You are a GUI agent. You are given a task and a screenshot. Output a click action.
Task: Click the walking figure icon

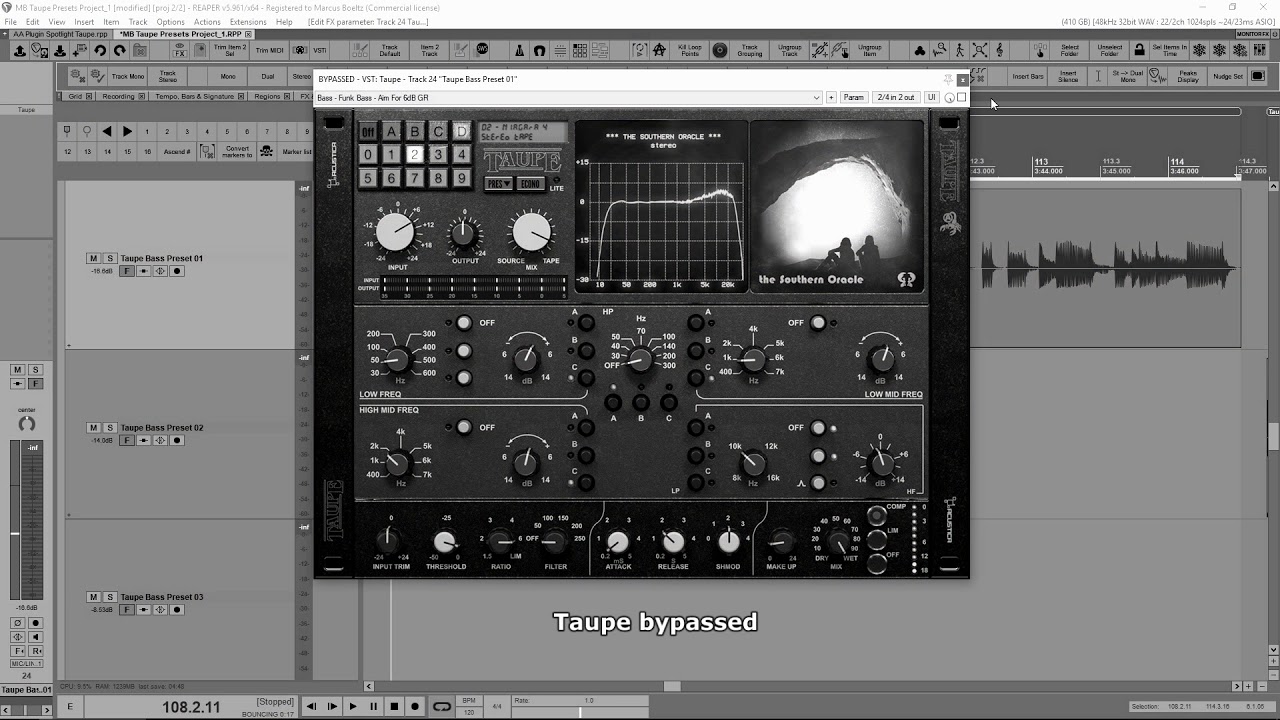click(x=960, y=49)
